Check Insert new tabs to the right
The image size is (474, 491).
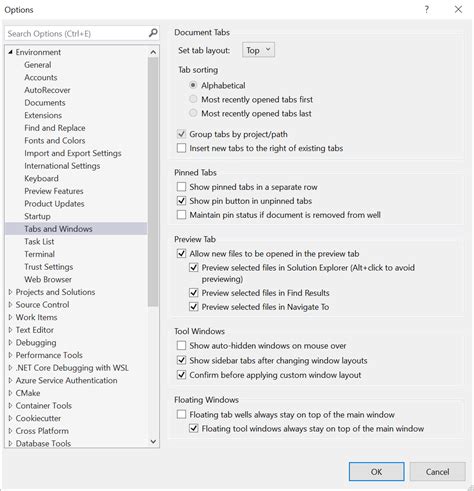(x=181, y=148)
